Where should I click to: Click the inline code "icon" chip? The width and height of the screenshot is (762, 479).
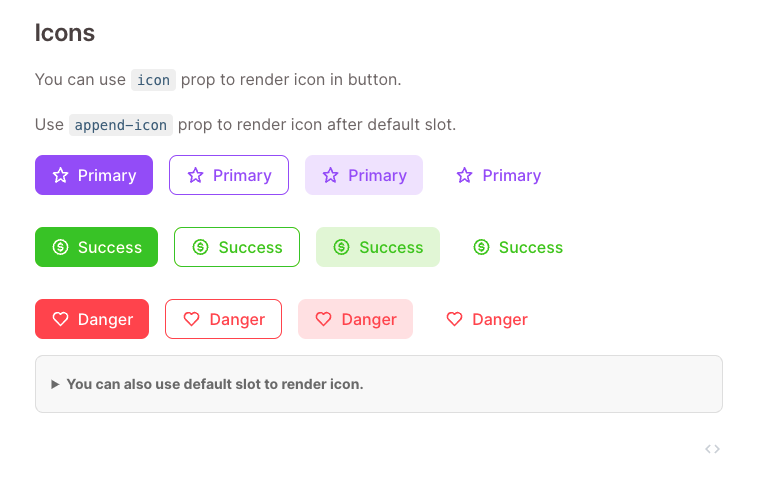coord(153,80)
